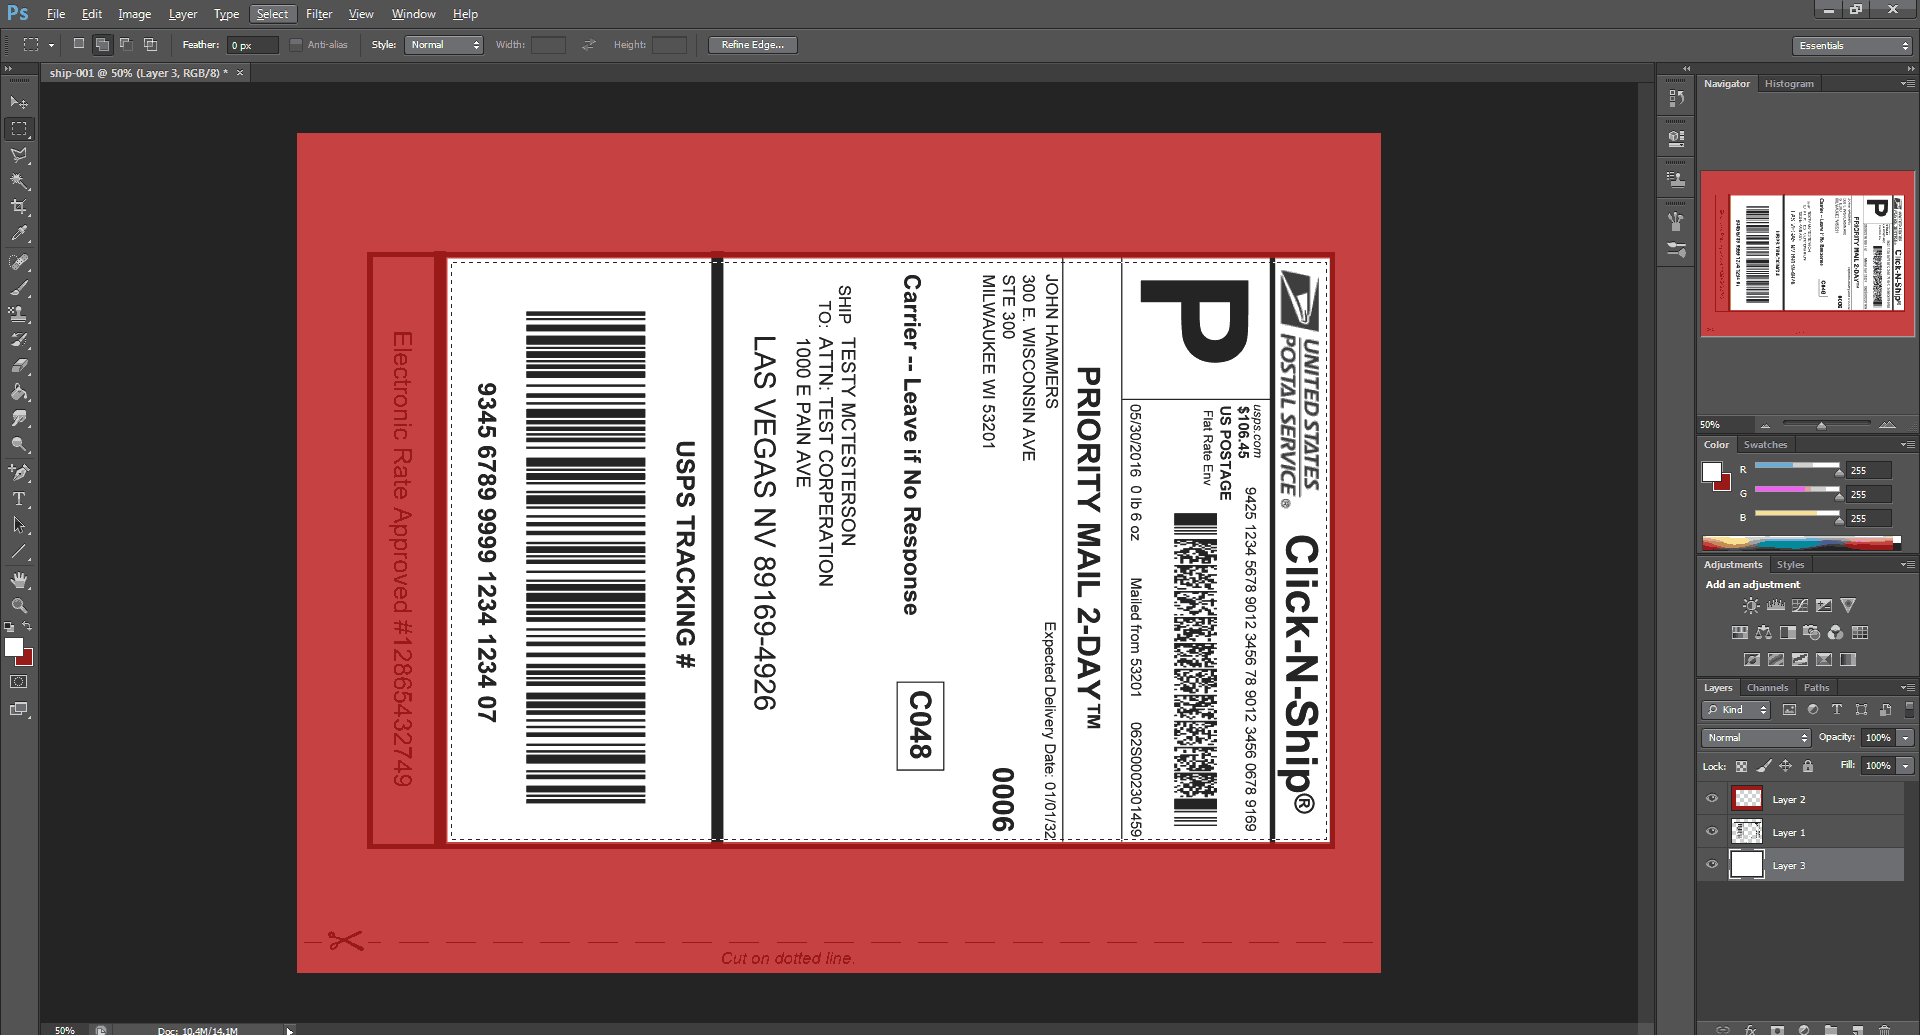Open tool preset picker arrow
The image size is (1920, 1035).
[x=51, y=45]
